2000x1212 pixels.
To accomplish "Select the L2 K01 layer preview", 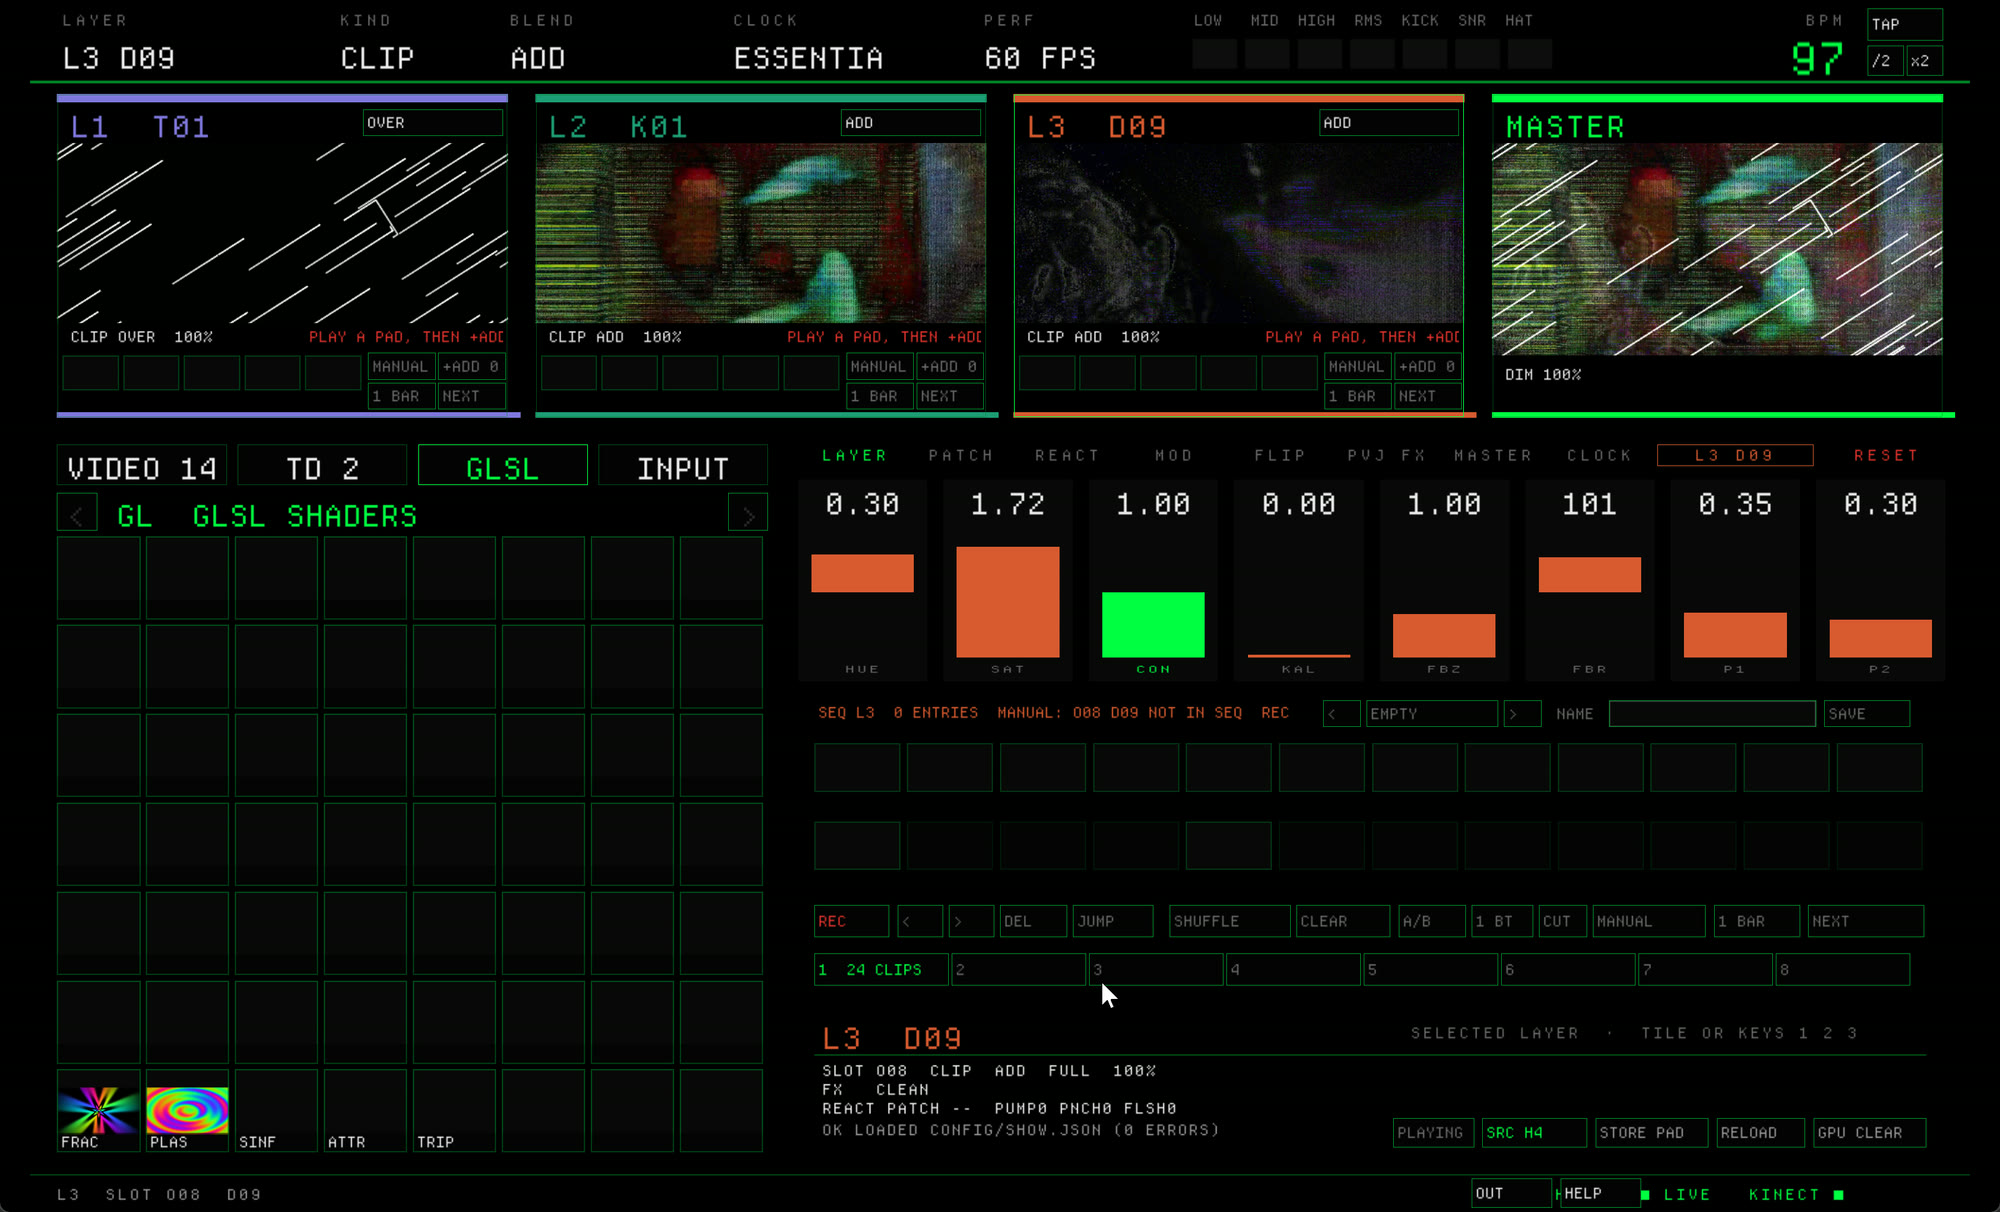I will click(761, 233).
